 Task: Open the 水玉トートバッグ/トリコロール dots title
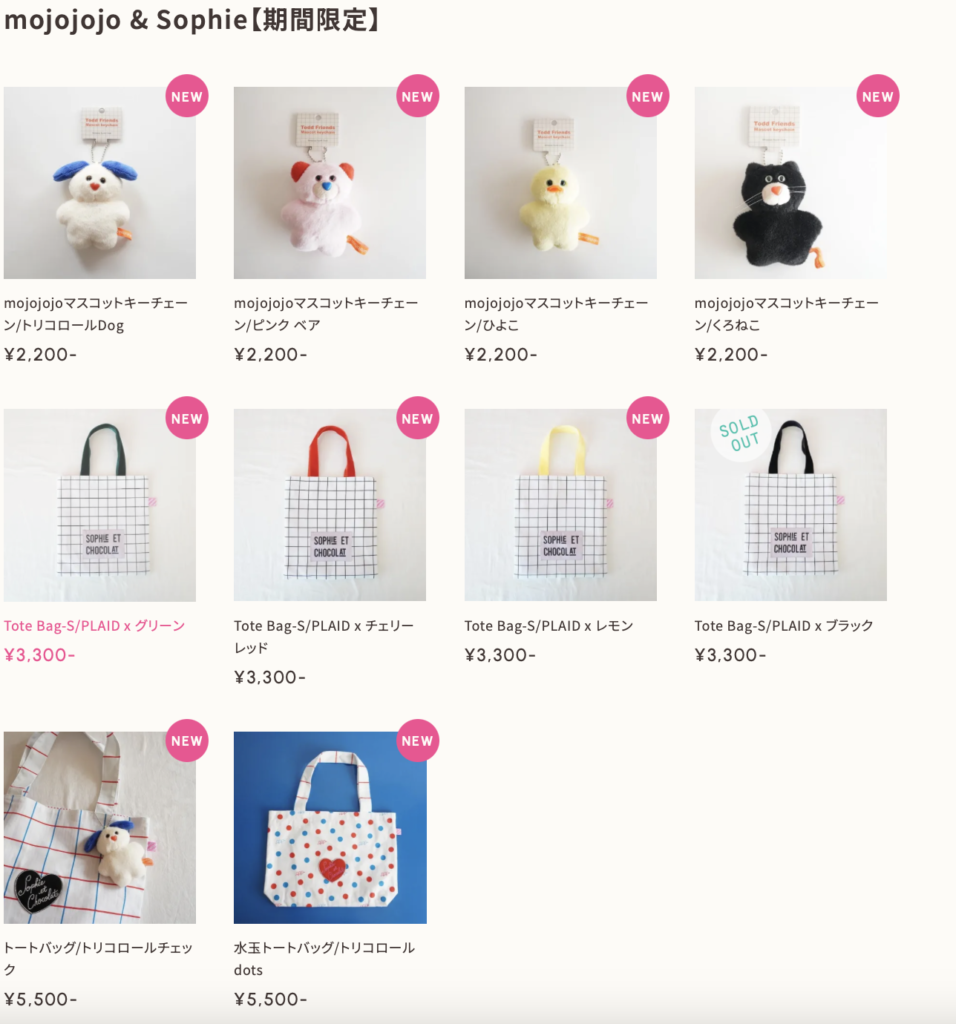[x=325, y=959]
